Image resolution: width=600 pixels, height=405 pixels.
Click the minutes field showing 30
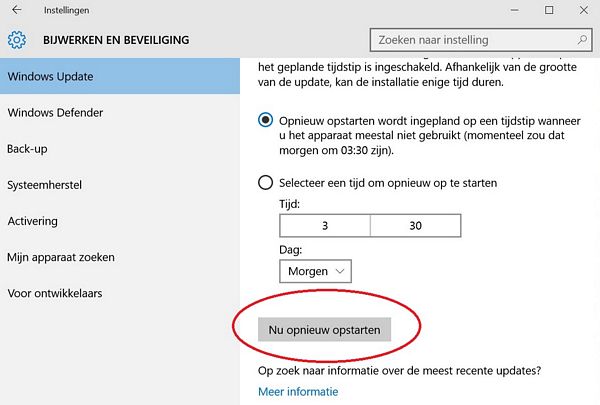tap(416, 226)
